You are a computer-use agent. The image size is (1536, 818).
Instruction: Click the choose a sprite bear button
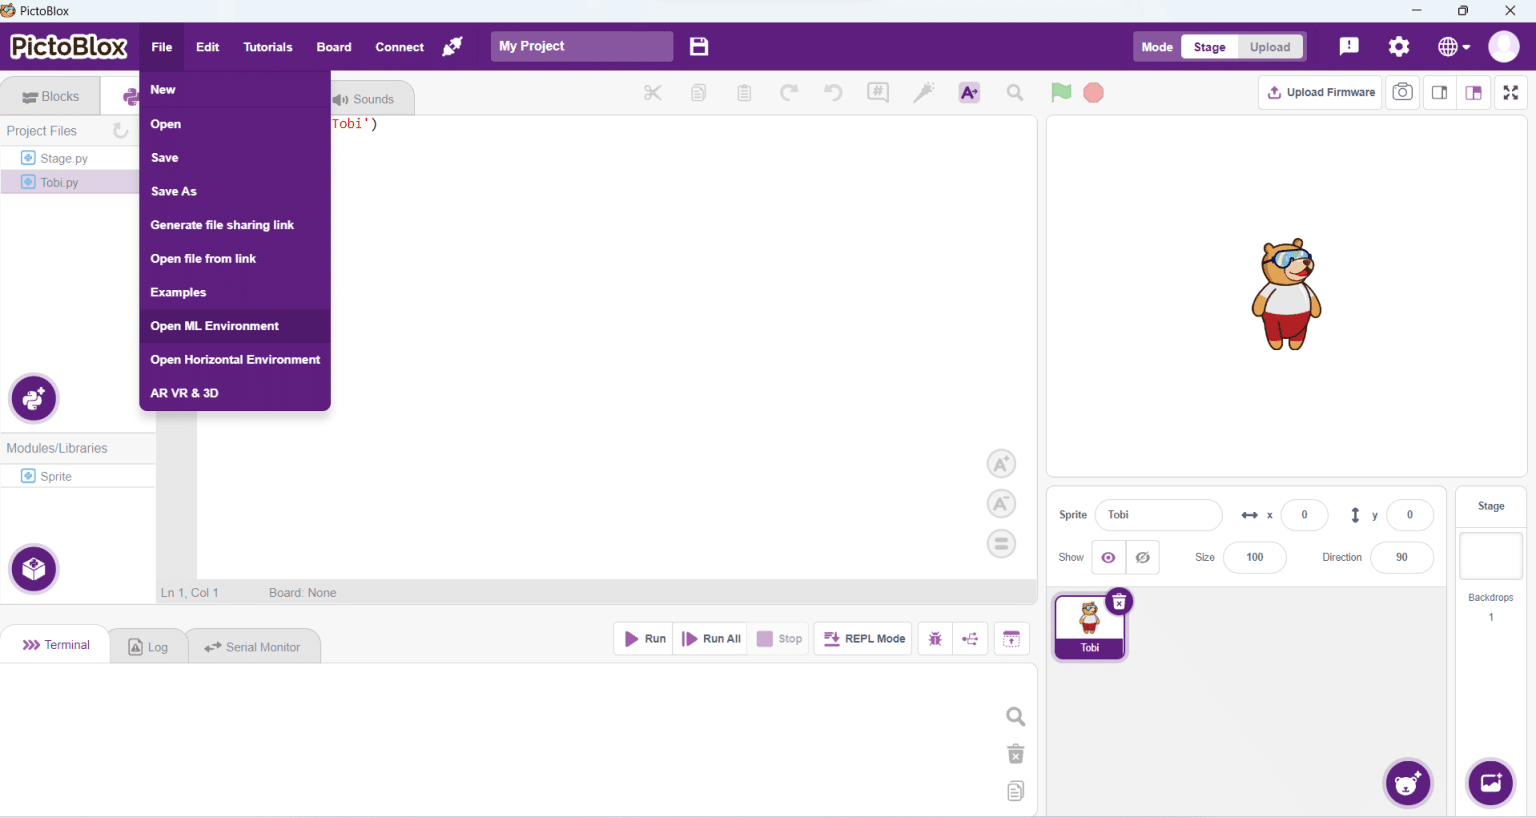pos(1408,783)
